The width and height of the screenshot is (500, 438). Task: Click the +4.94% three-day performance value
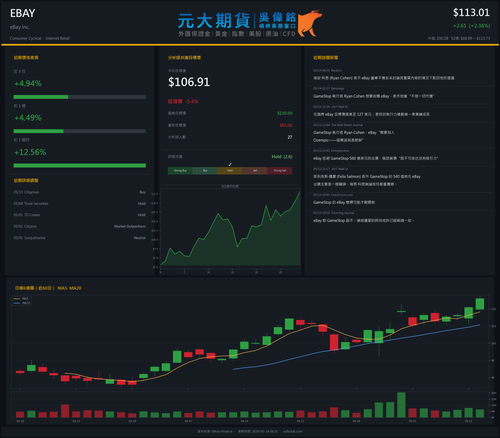[x=28, y=83]
